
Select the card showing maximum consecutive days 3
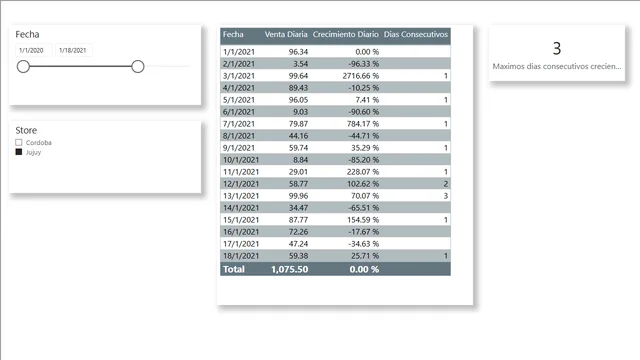click(x=557, y=53)
